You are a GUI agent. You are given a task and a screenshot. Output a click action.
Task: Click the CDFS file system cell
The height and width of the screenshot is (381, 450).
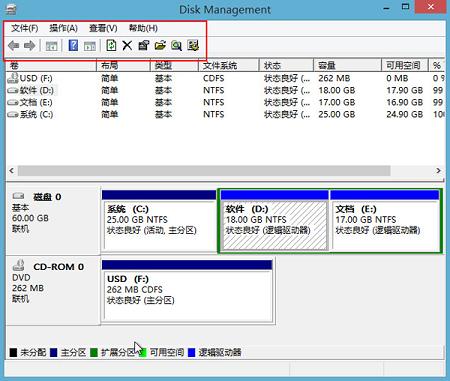[214, 78]
